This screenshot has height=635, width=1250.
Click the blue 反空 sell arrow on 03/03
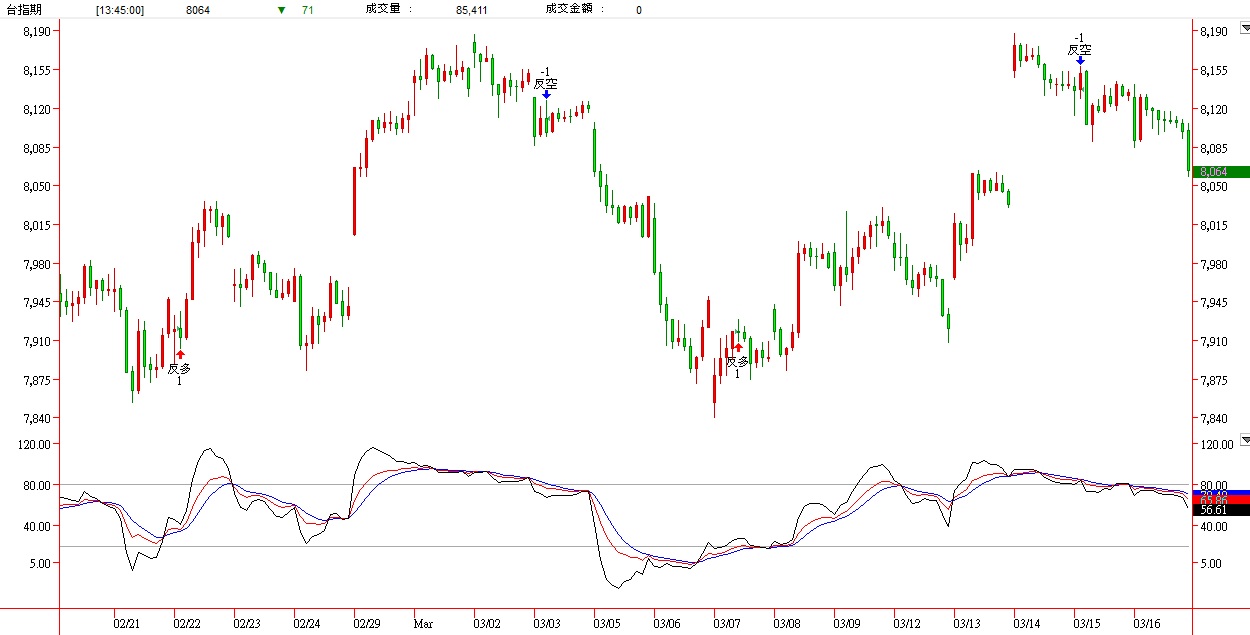(546, 94)
